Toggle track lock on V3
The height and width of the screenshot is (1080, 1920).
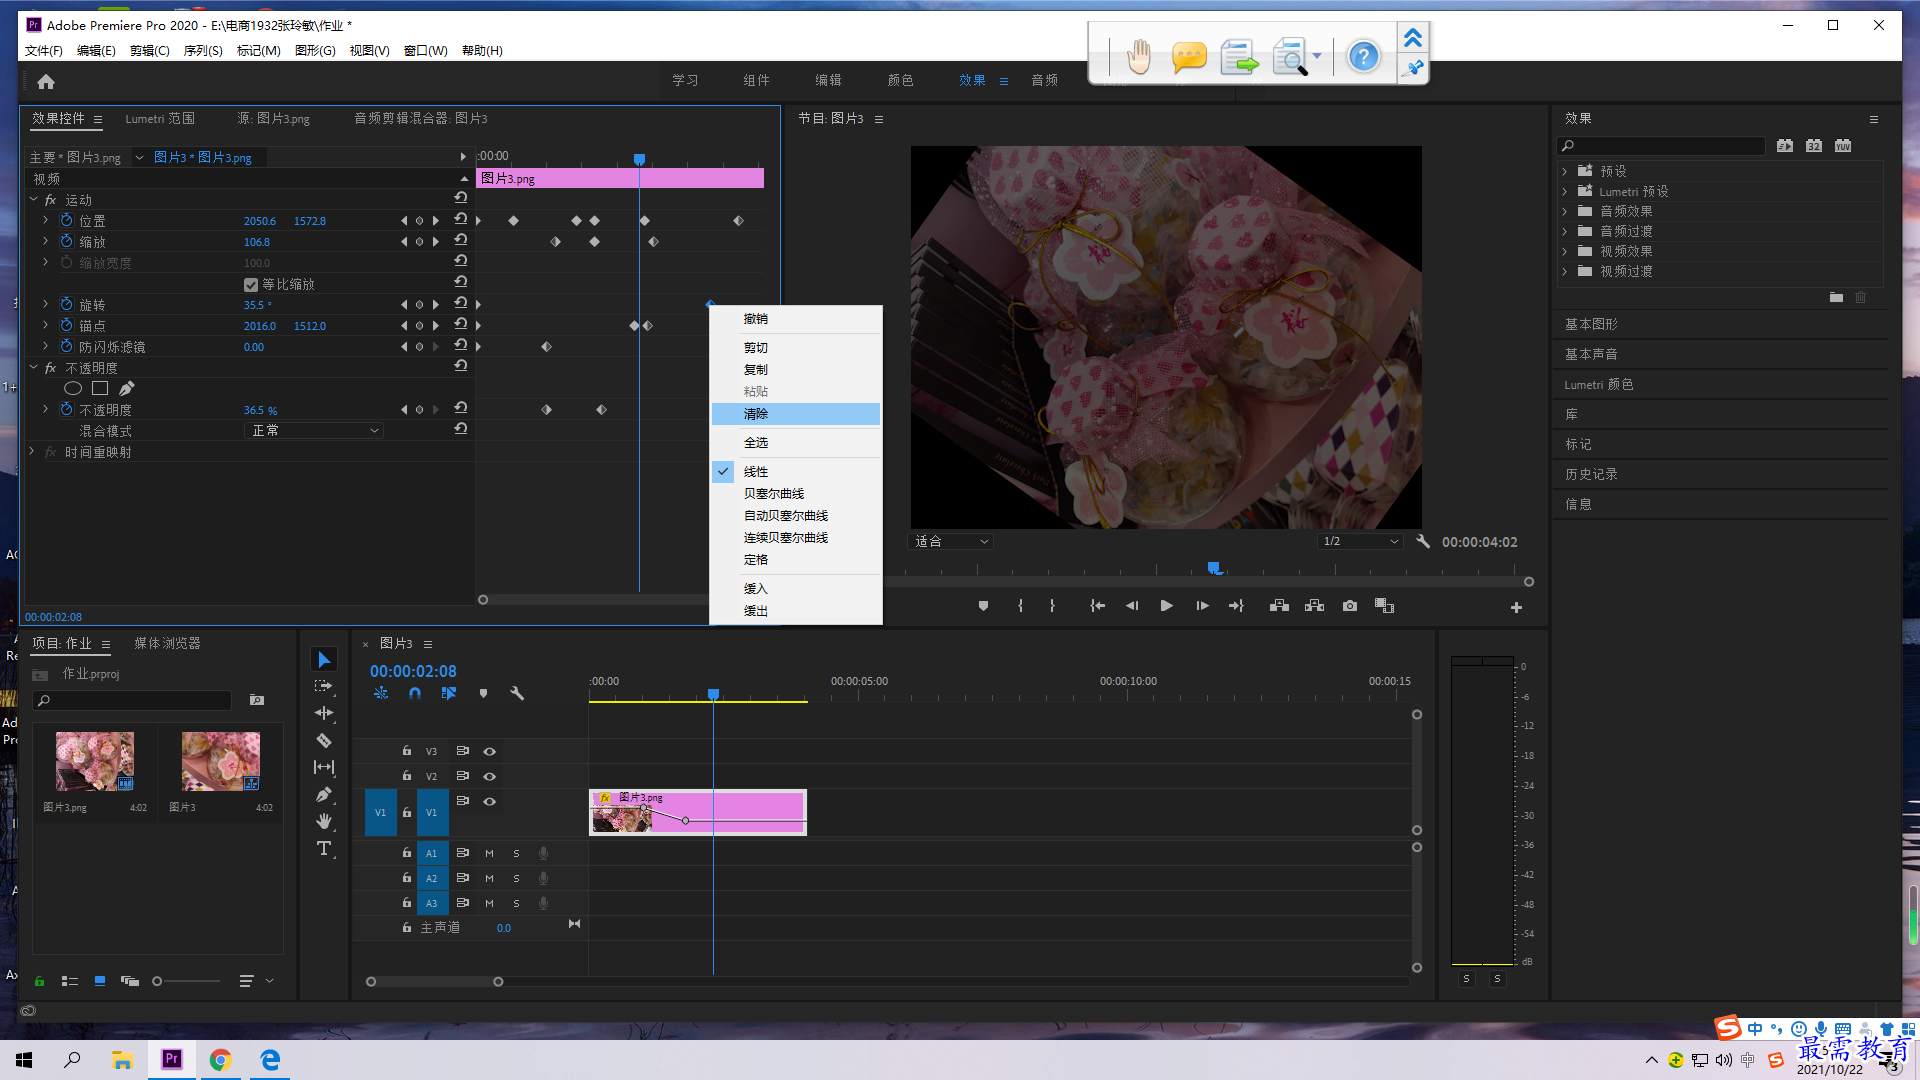click(x=407, y=750)
